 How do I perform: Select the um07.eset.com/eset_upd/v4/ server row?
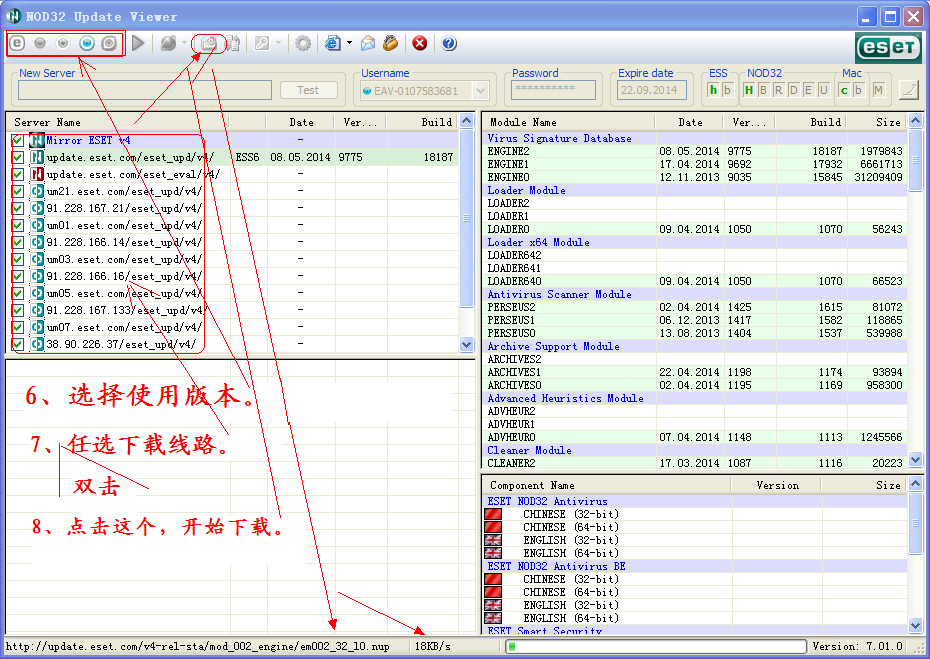[234, 327]
